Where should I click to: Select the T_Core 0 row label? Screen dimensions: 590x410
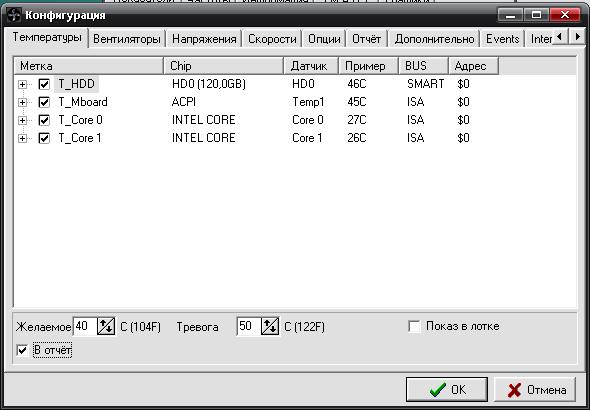80,120
